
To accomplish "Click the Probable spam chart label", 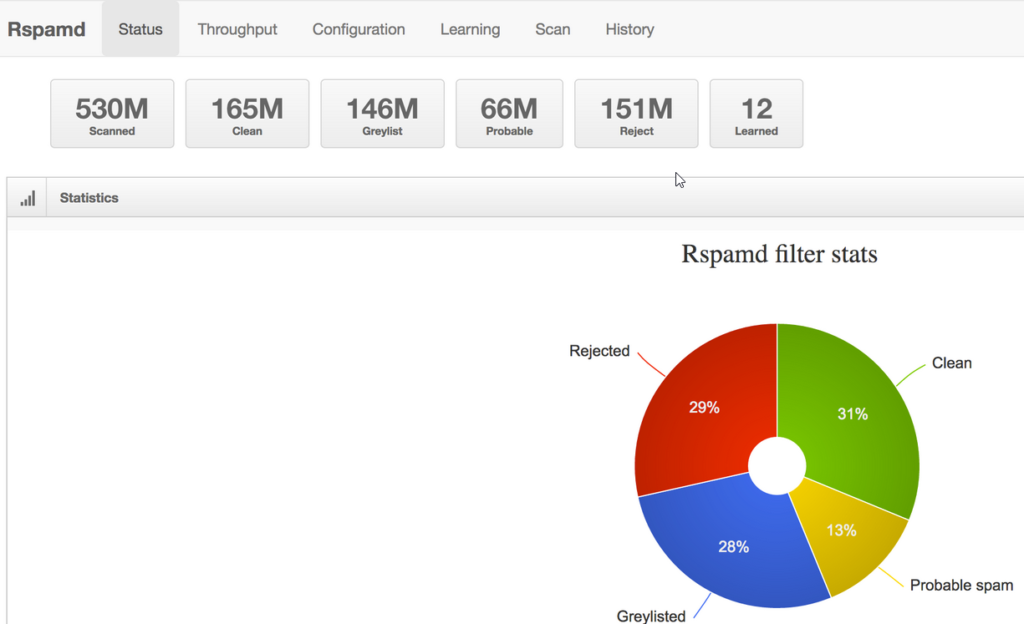I will pyautogui.click(x=961, y=585).
